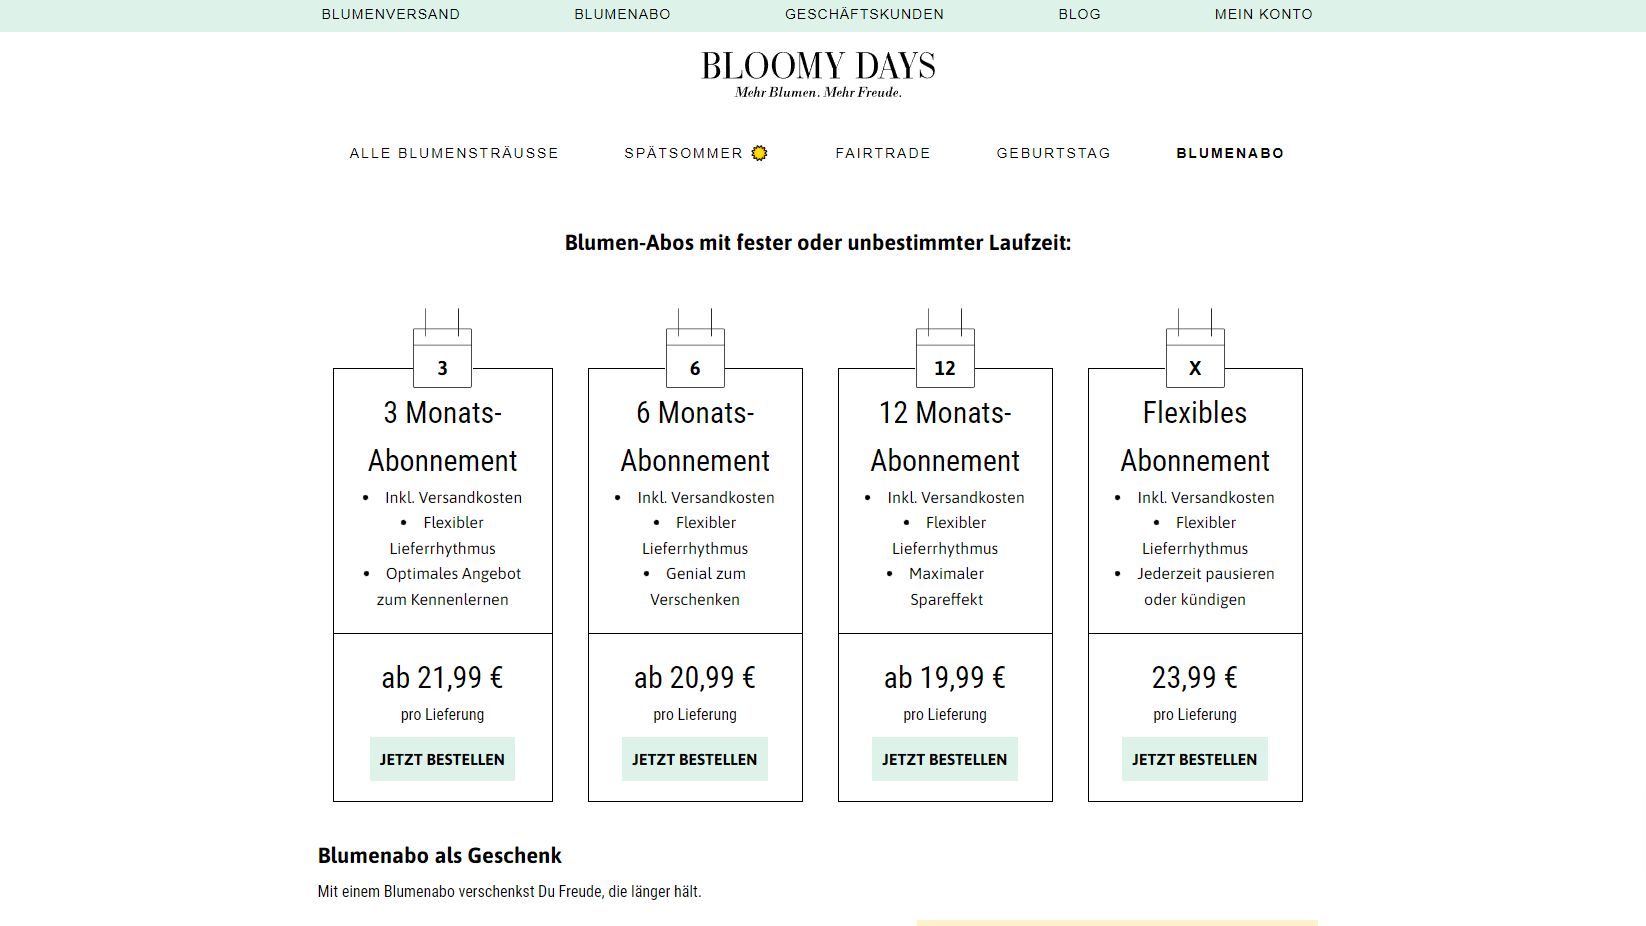
Task: Open the Blumenversand menu
Action: tap(390, 14)
